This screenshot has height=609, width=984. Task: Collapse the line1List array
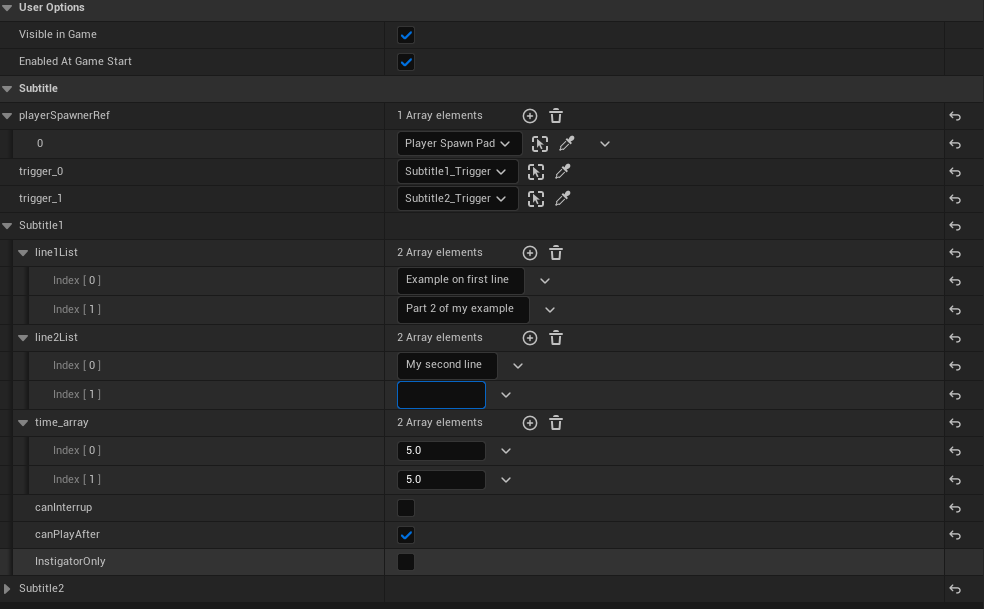pyautogui.click(x=23, y=252)
